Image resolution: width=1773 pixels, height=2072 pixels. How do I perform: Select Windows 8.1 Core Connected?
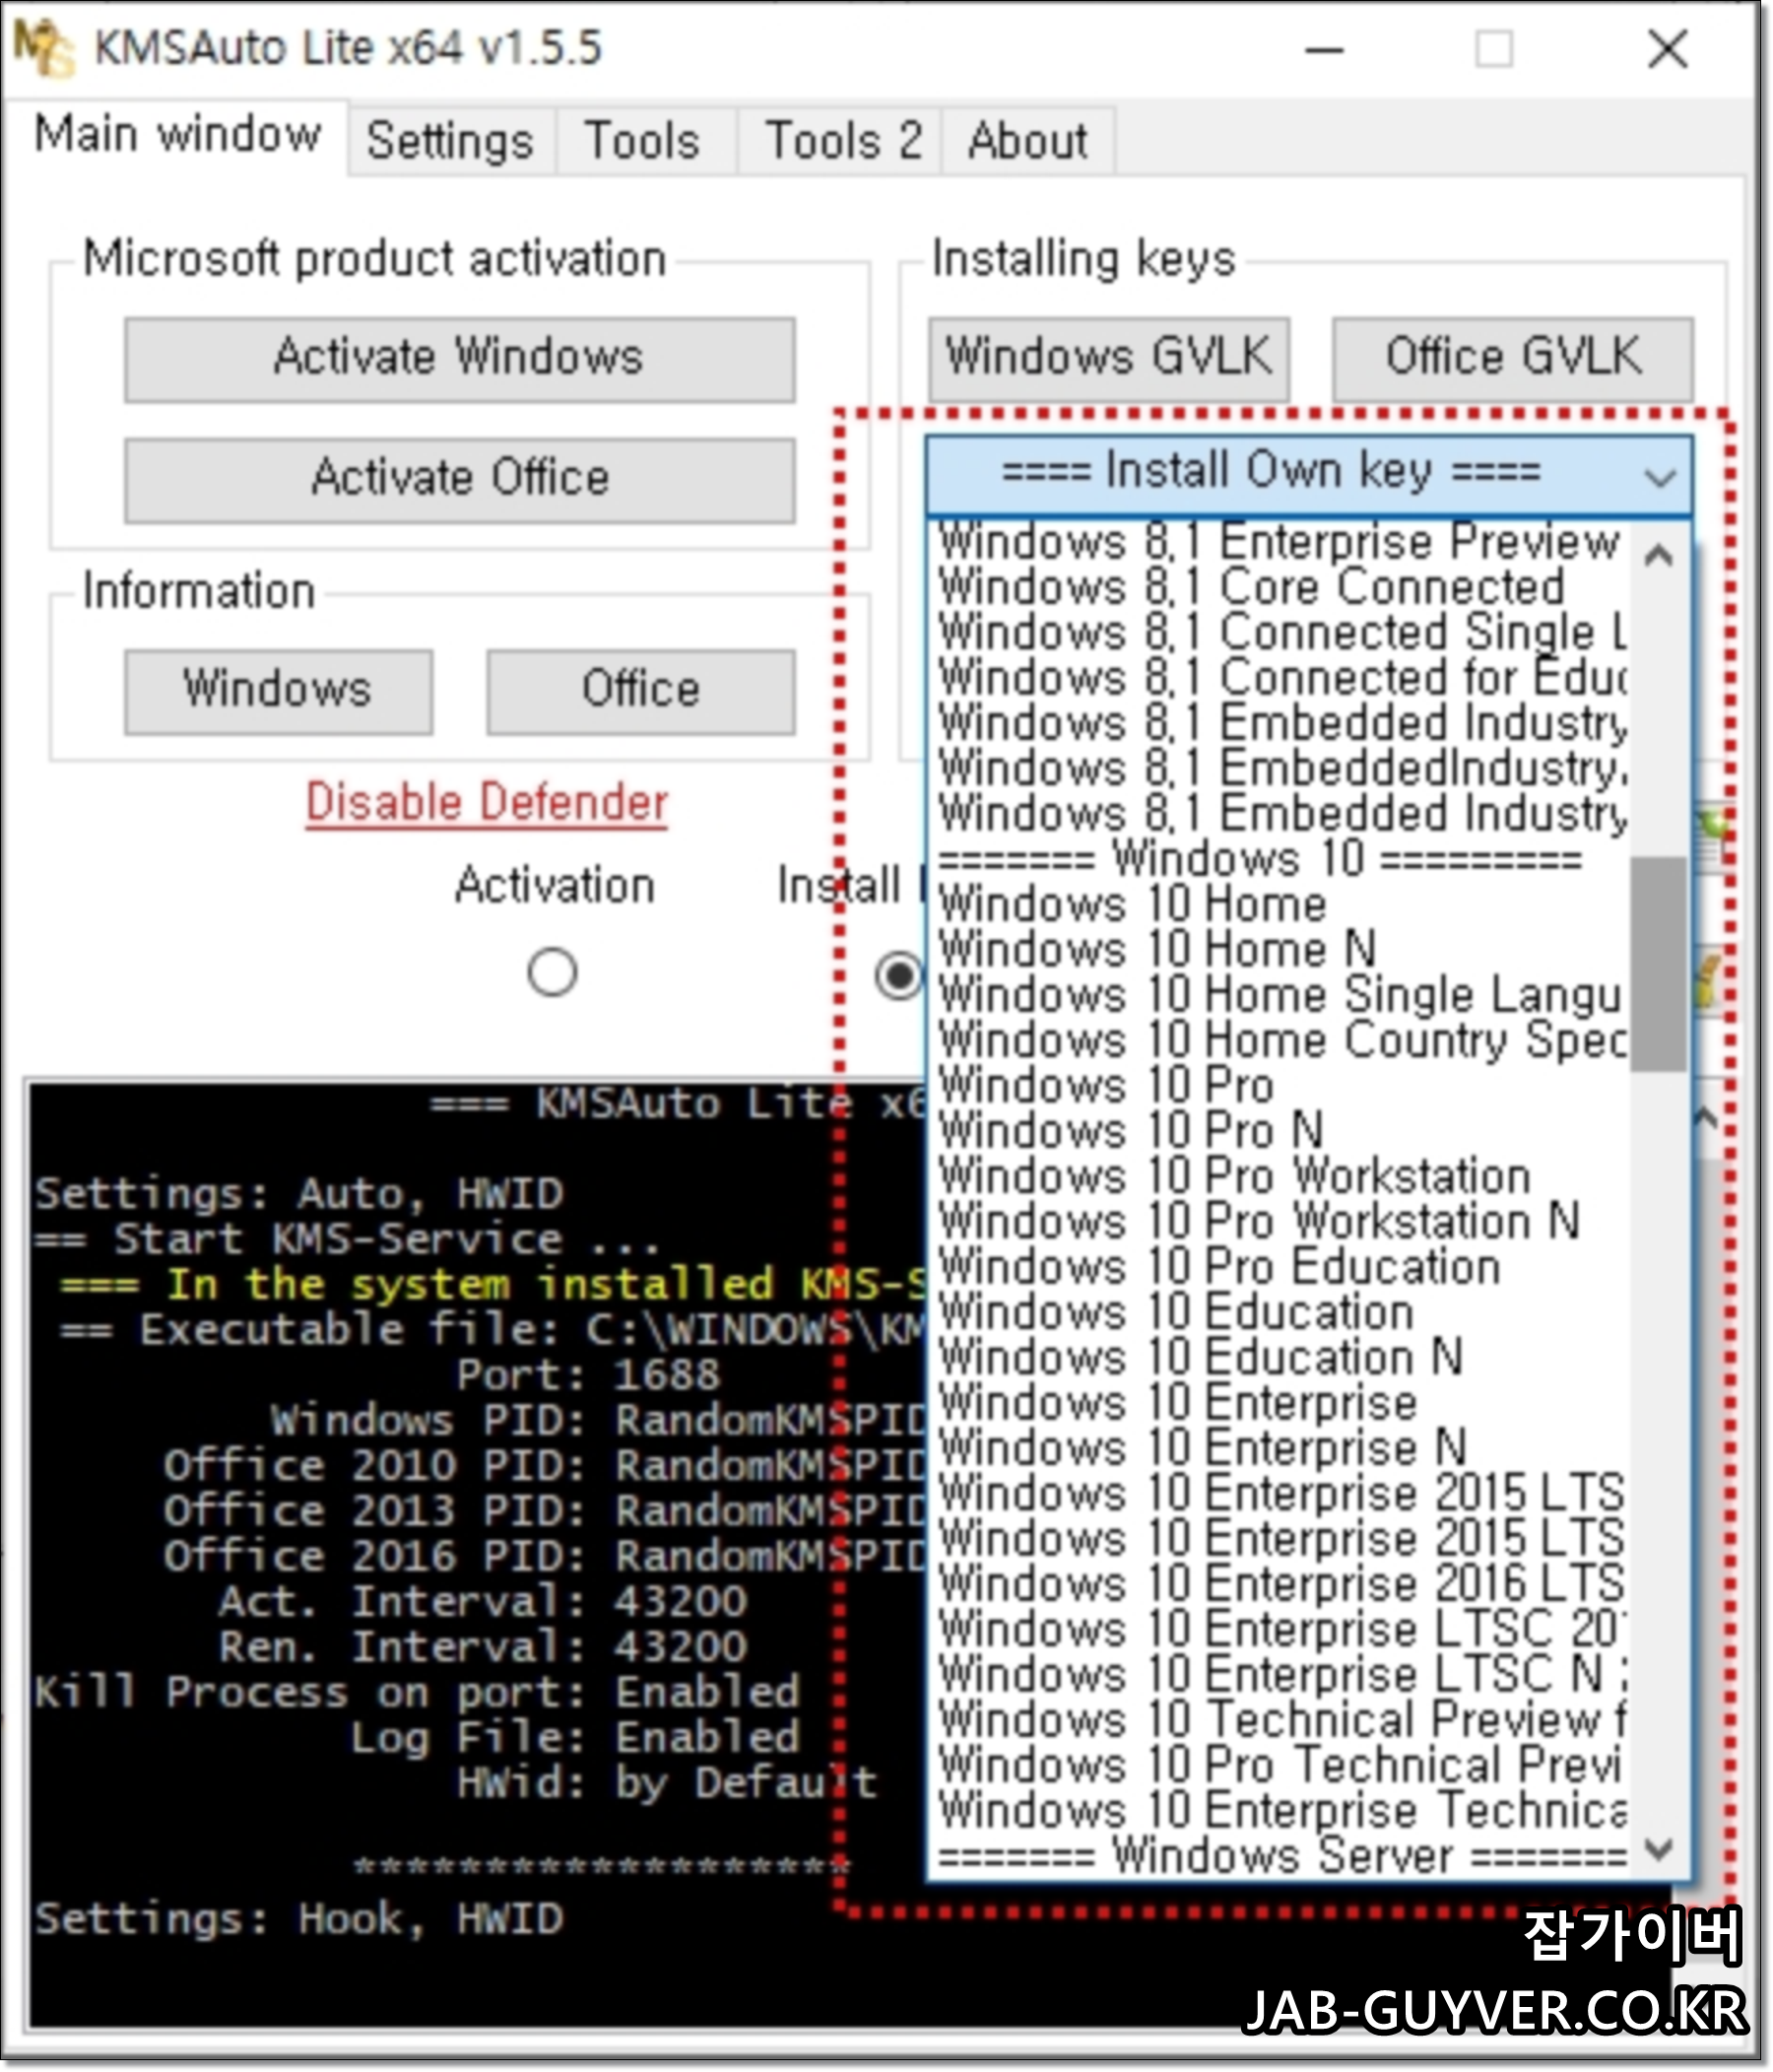pyautogui.click(x=1280, y=587)
